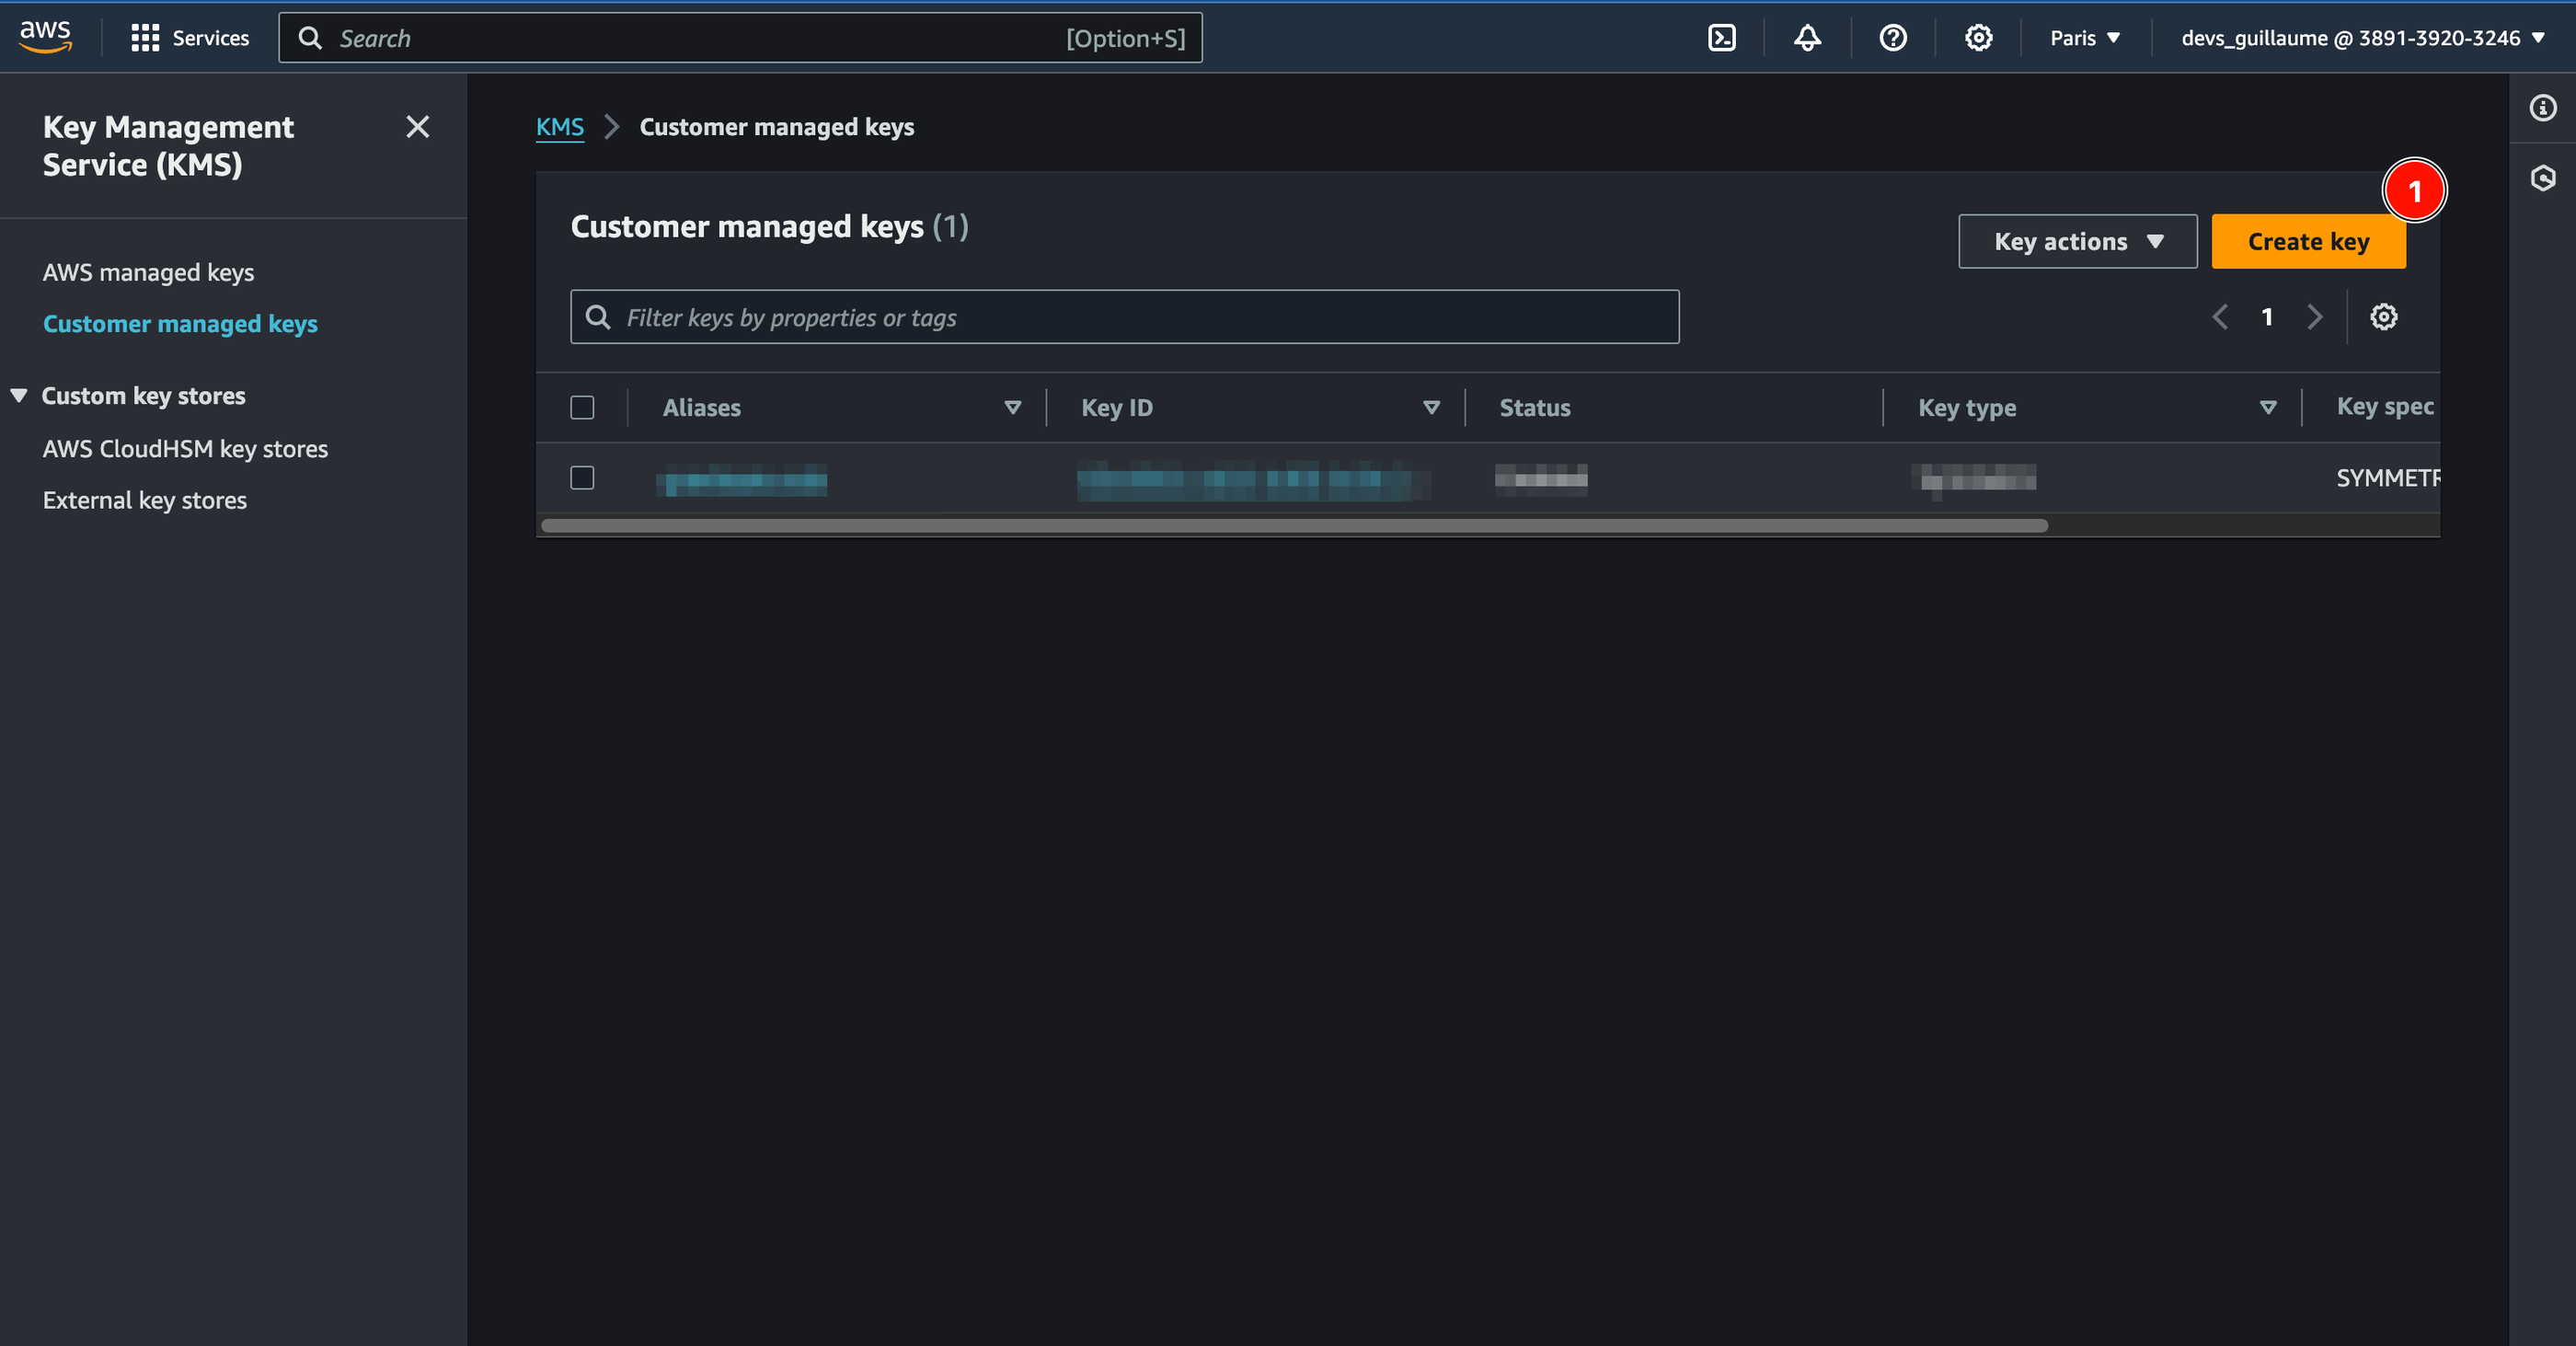Screen dimensions: 2576x1346
Task: Focus the Filter keys by properties field
Action: tap(1124, 317)
